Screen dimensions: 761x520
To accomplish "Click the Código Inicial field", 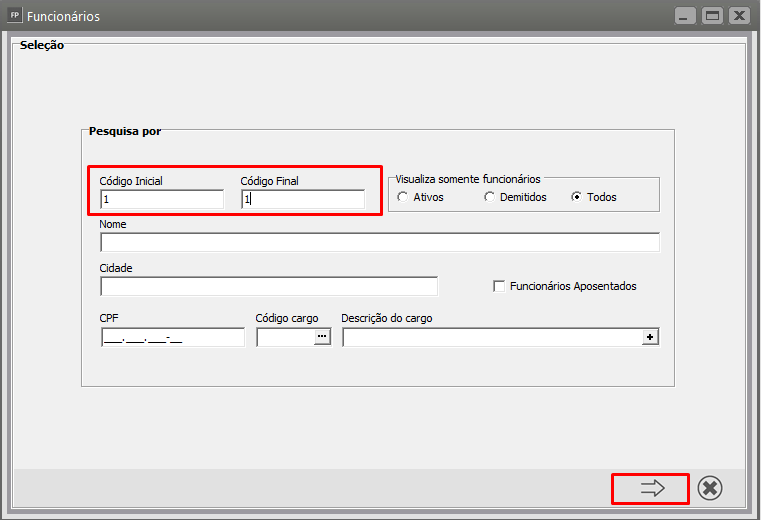I will pyautogui.click(x=162, y=199).
